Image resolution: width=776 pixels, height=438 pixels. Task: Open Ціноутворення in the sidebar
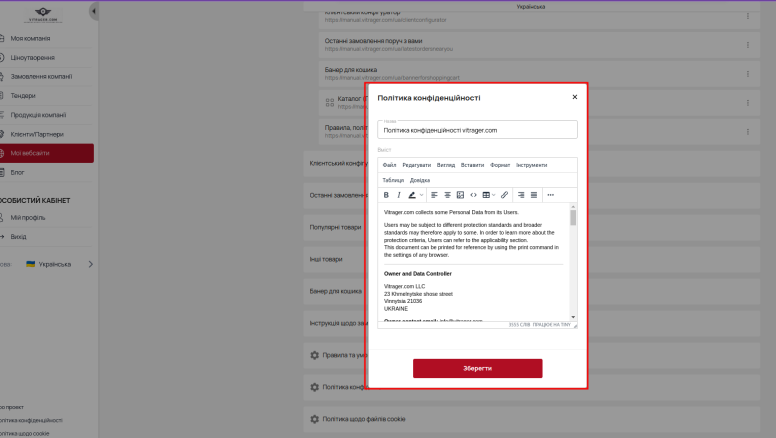point(32,58)
